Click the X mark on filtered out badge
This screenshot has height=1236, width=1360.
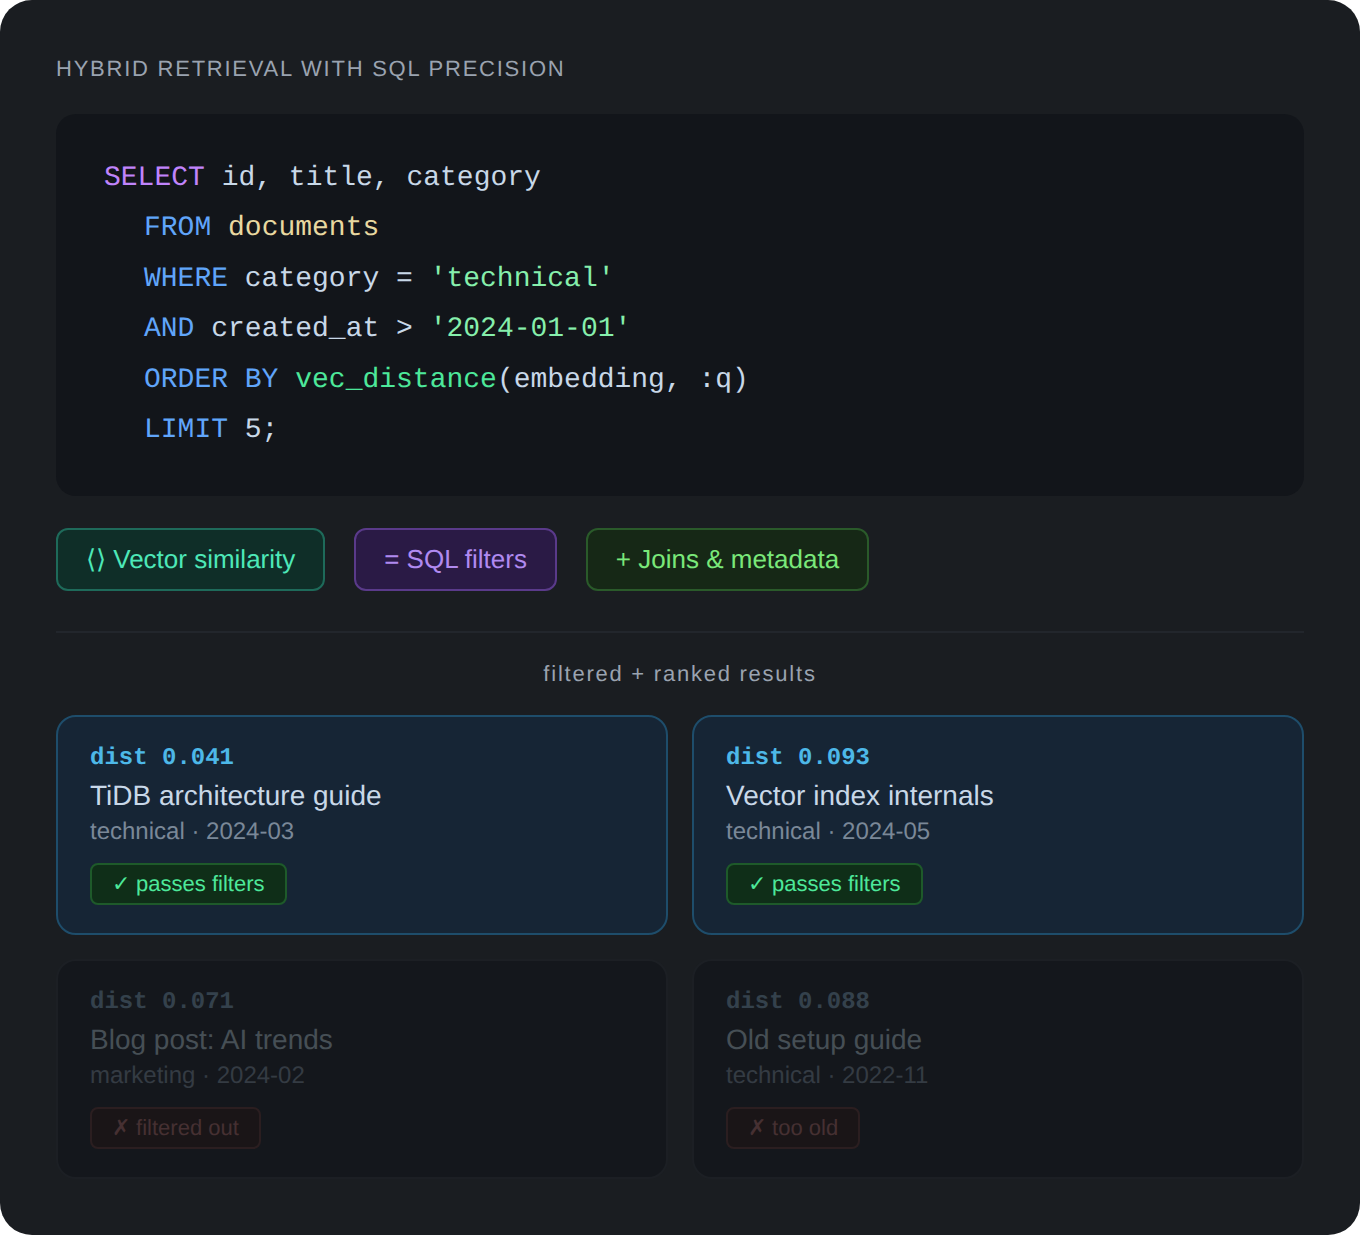121,1128
